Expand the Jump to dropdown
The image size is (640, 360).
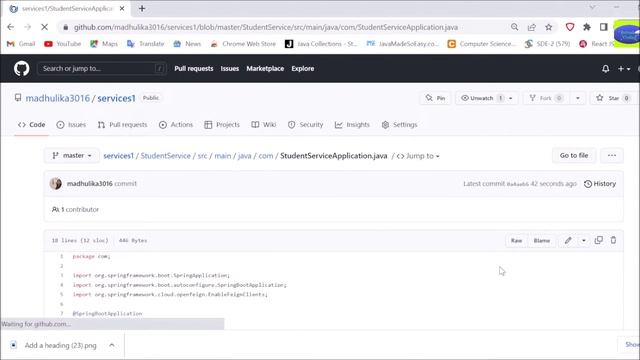tap(418, 156)
